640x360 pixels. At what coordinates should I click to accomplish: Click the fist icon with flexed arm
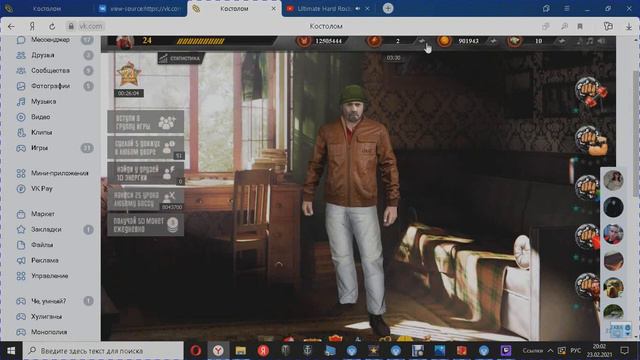[x=591, y=140]
